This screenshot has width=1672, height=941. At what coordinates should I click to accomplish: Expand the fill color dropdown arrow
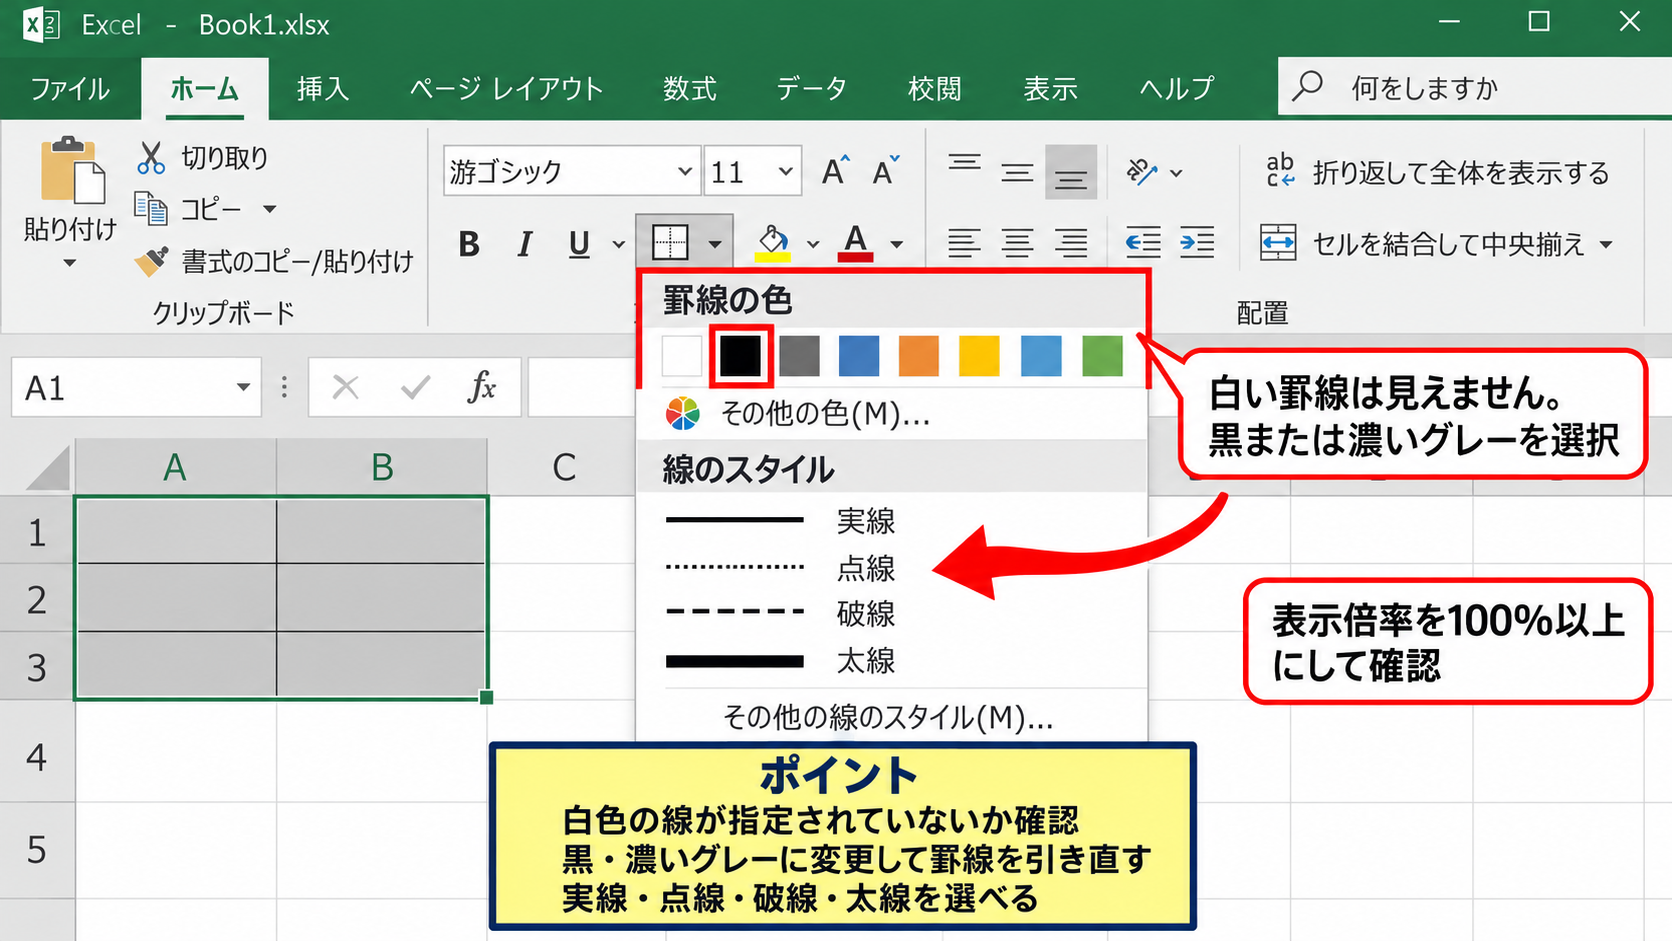[813, 243]
